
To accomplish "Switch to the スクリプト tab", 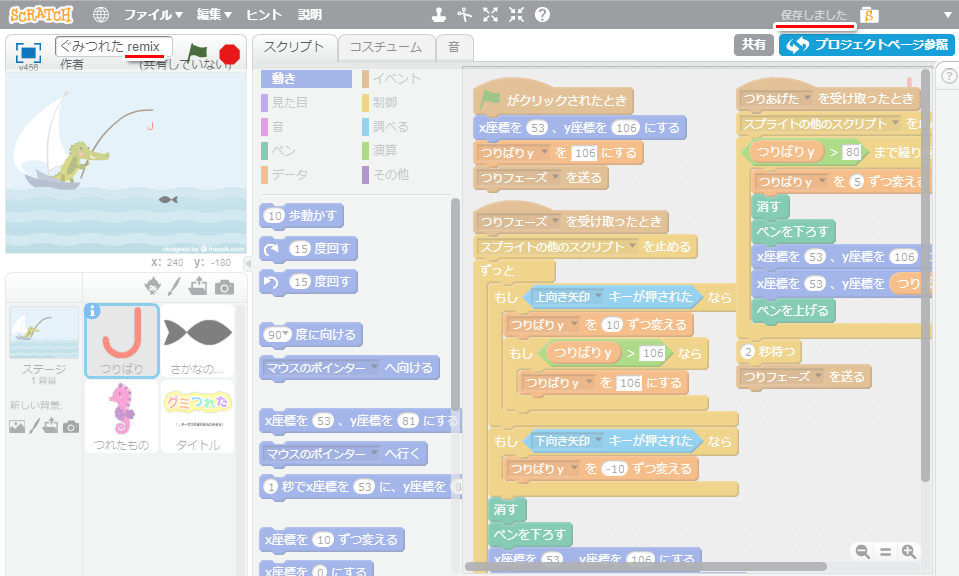I will (294, 47).
